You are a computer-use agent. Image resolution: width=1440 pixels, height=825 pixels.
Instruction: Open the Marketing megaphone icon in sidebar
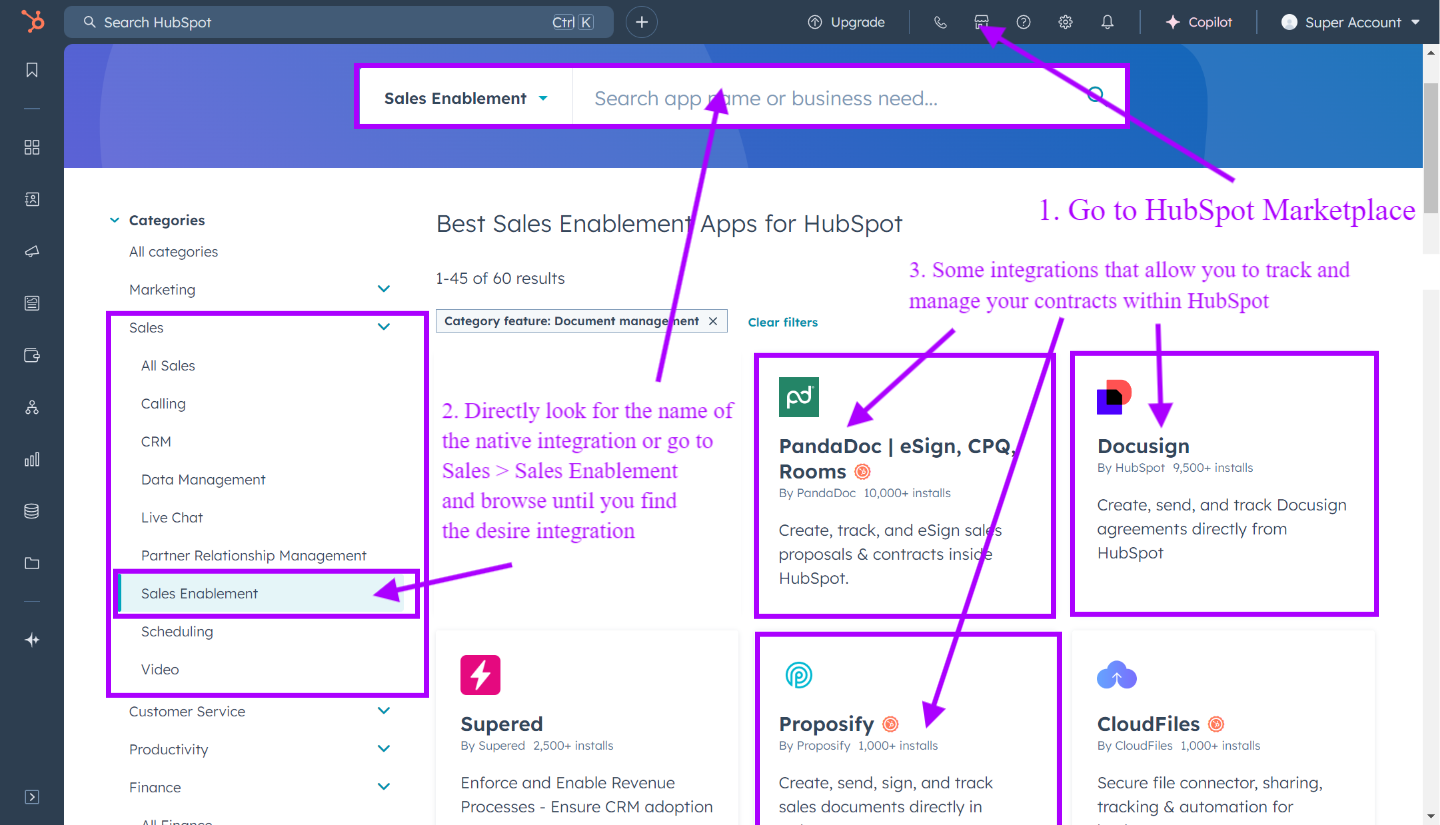click(x=31, y=251)
